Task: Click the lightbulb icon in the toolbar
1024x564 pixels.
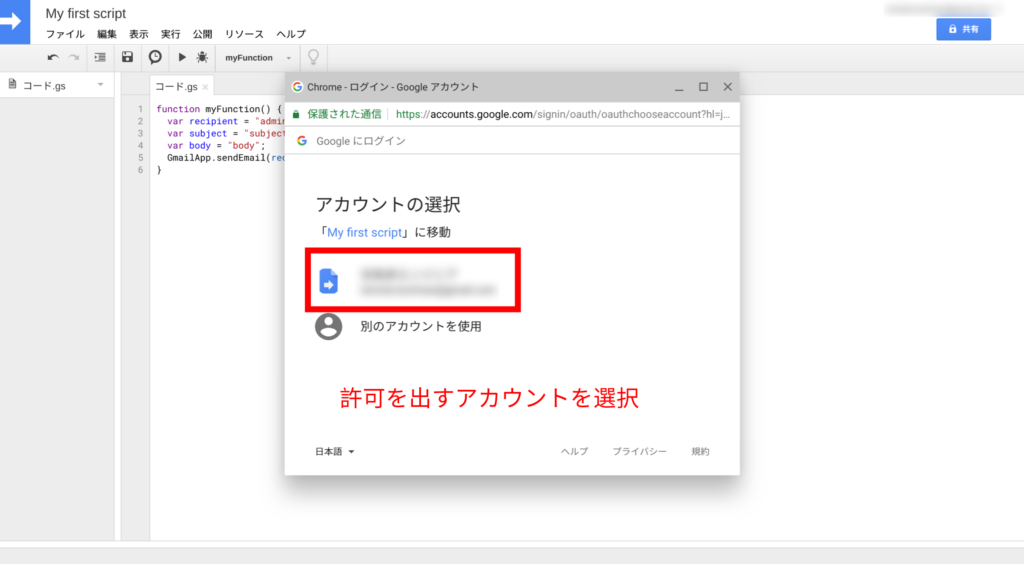Action: click(x=313, y=58)
